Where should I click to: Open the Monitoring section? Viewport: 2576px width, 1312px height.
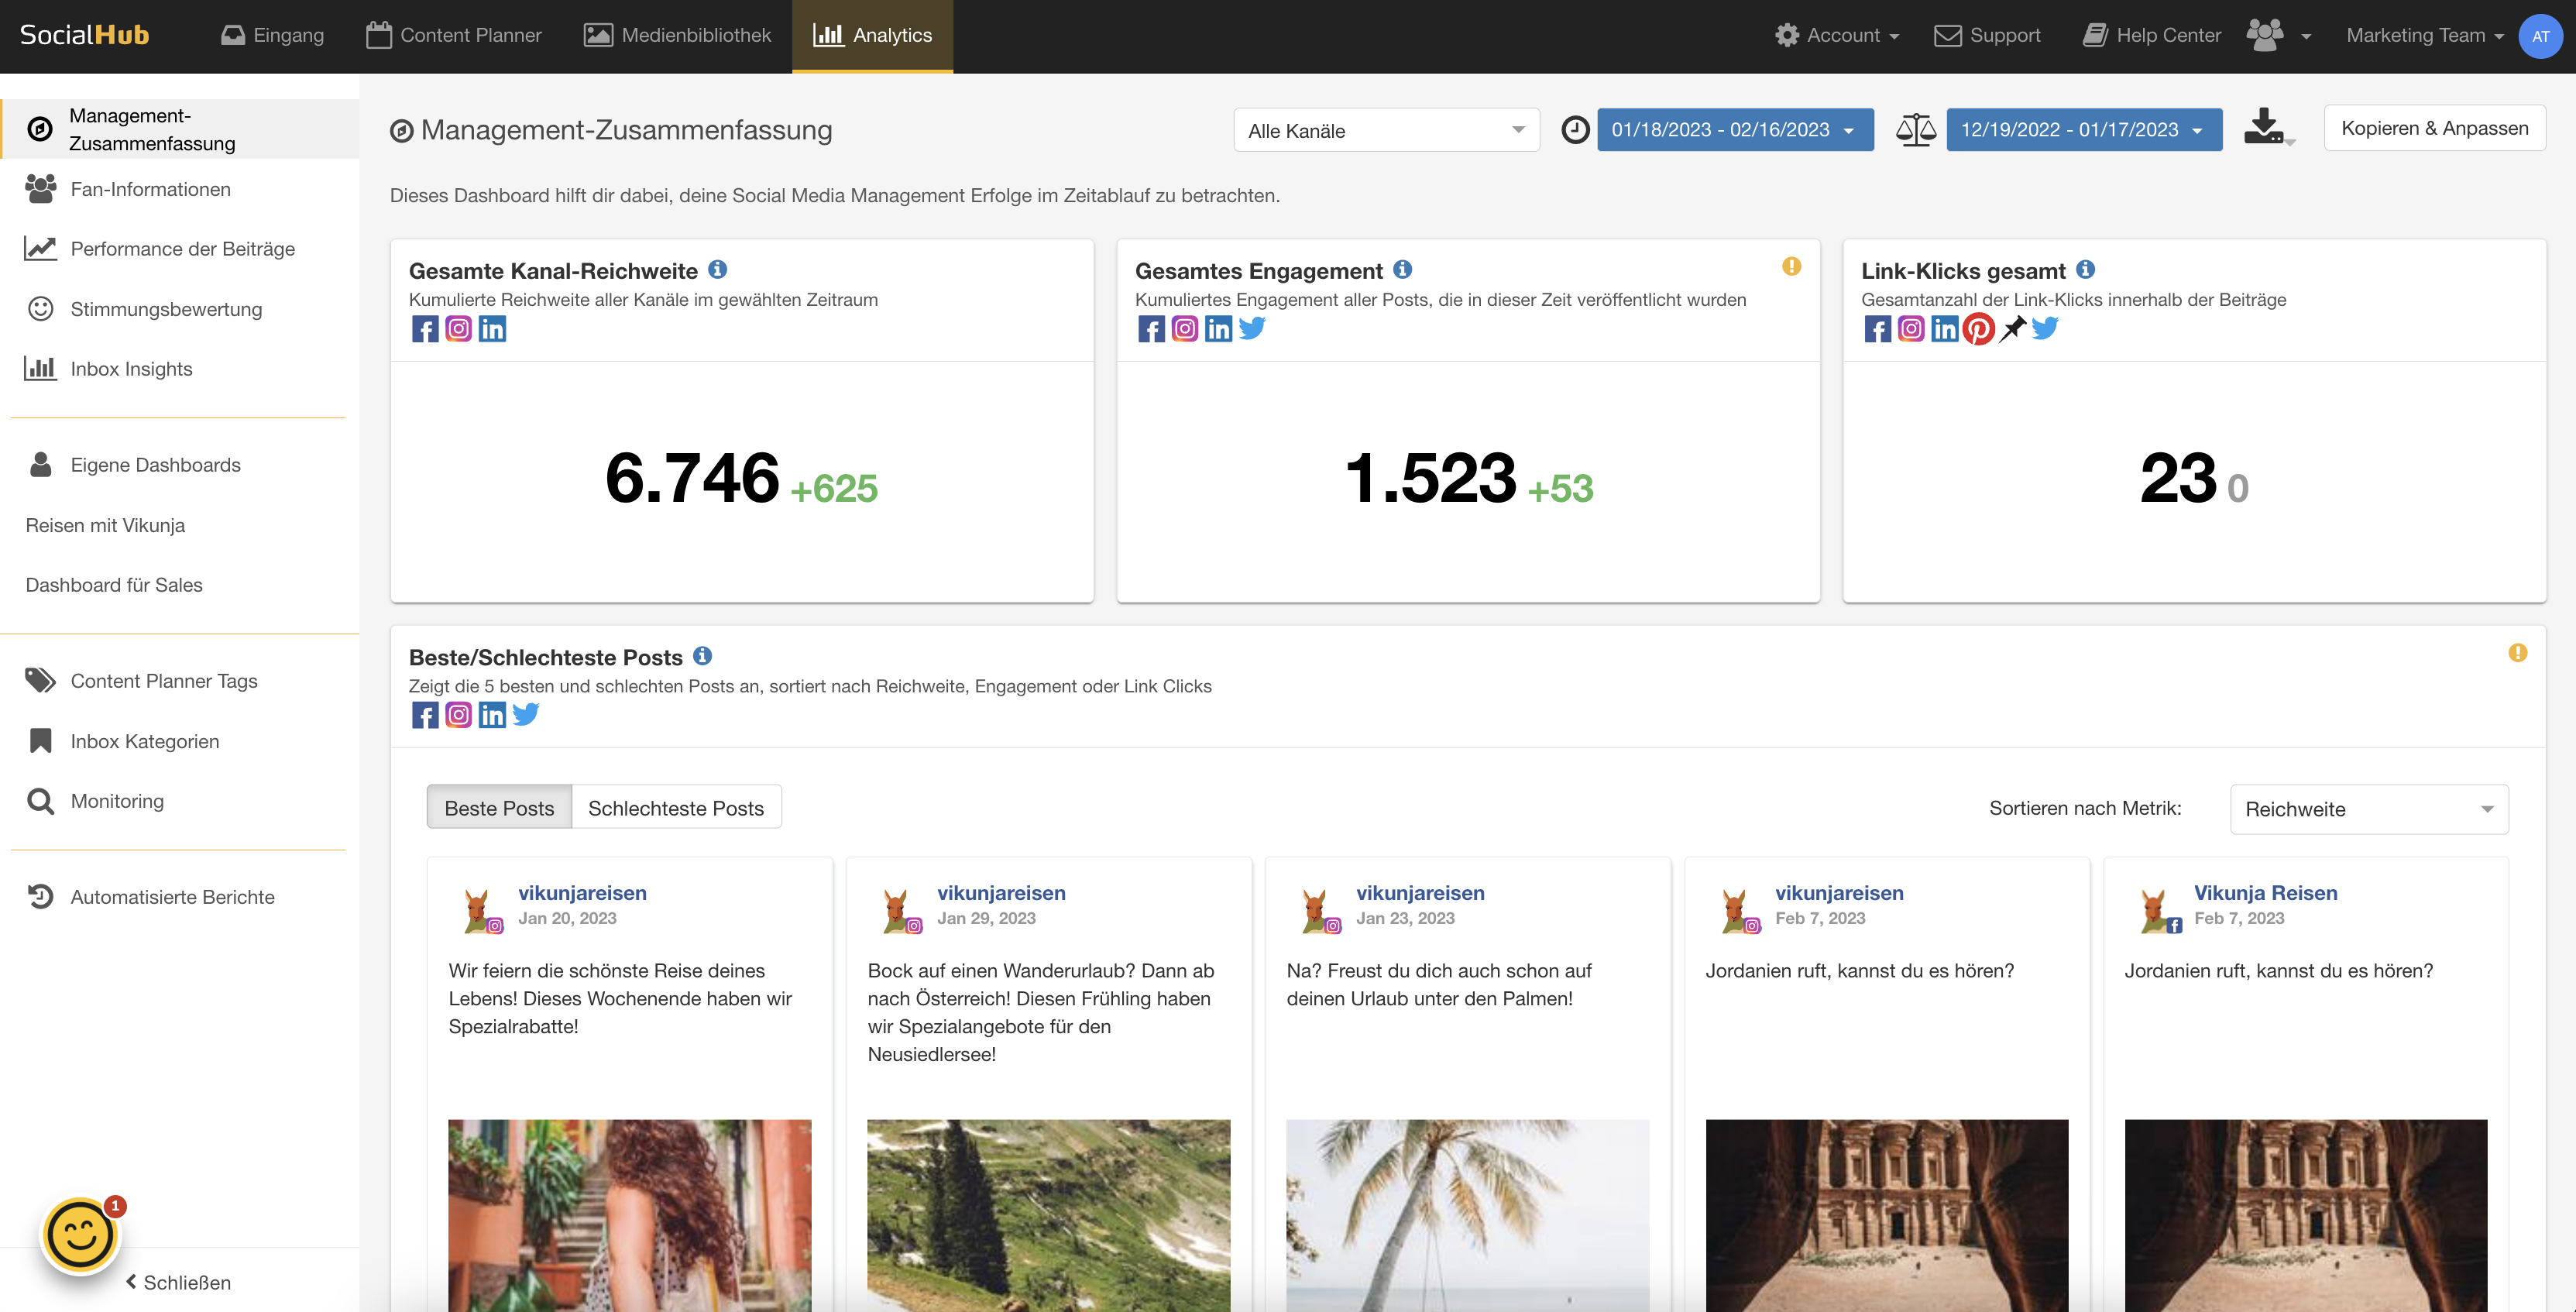coord(116,801)
